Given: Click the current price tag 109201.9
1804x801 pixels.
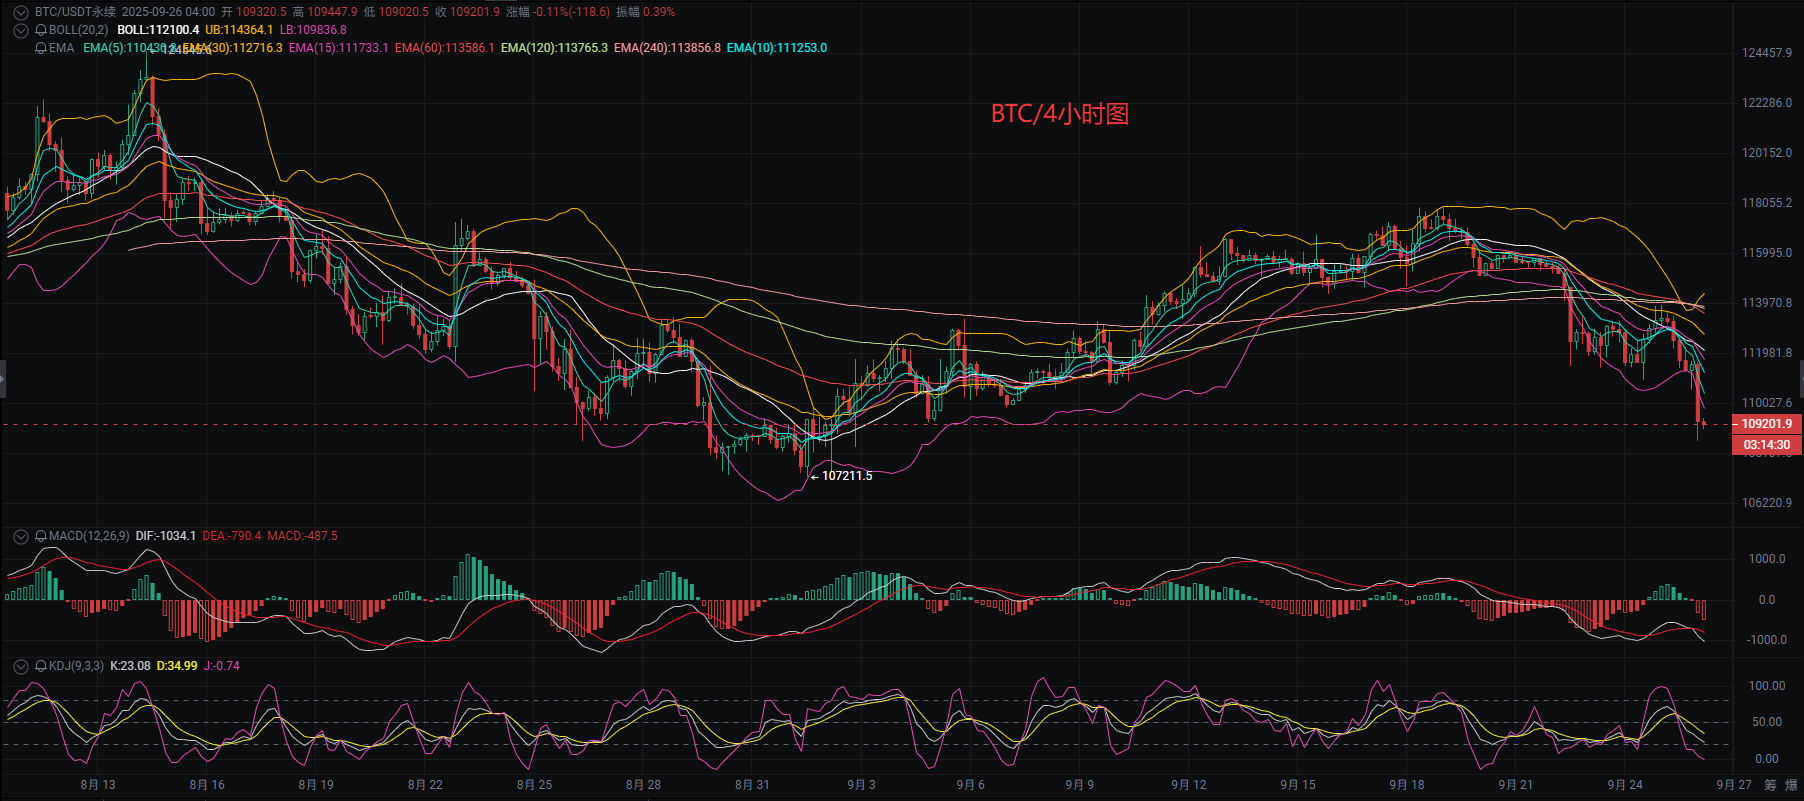Looking at the screenshot, I should [1767, 424].
